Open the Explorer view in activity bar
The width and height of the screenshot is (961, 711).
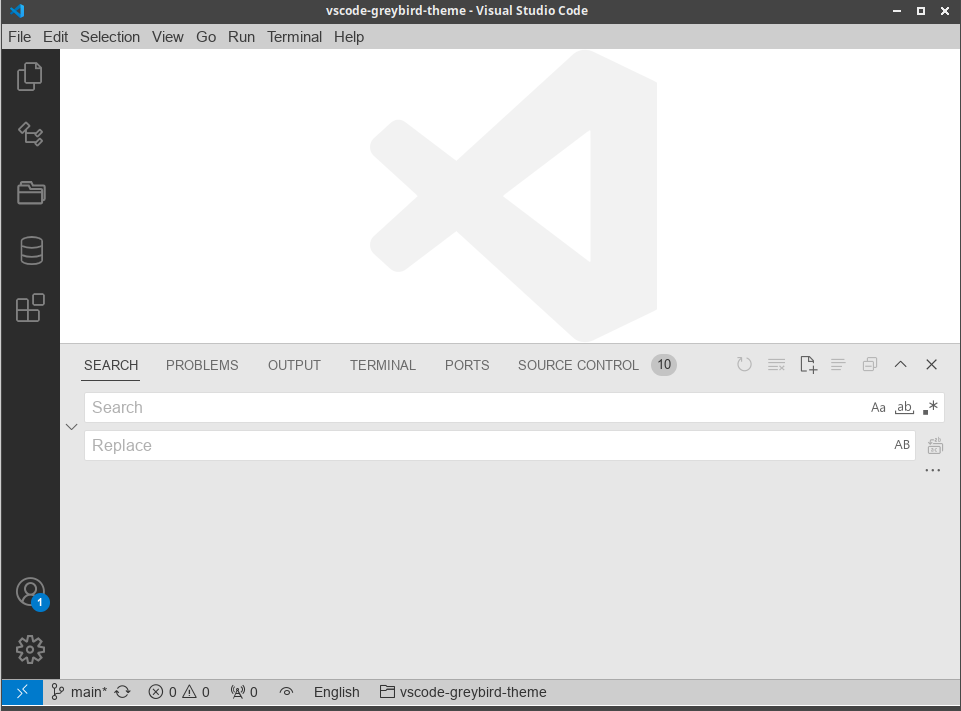(30, 77)
